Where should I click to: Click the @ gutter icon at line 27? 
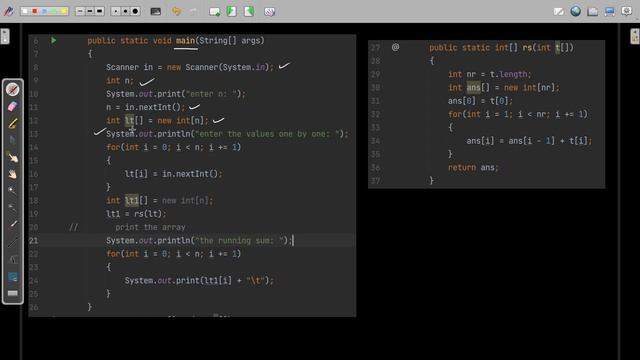click(395, 47)
